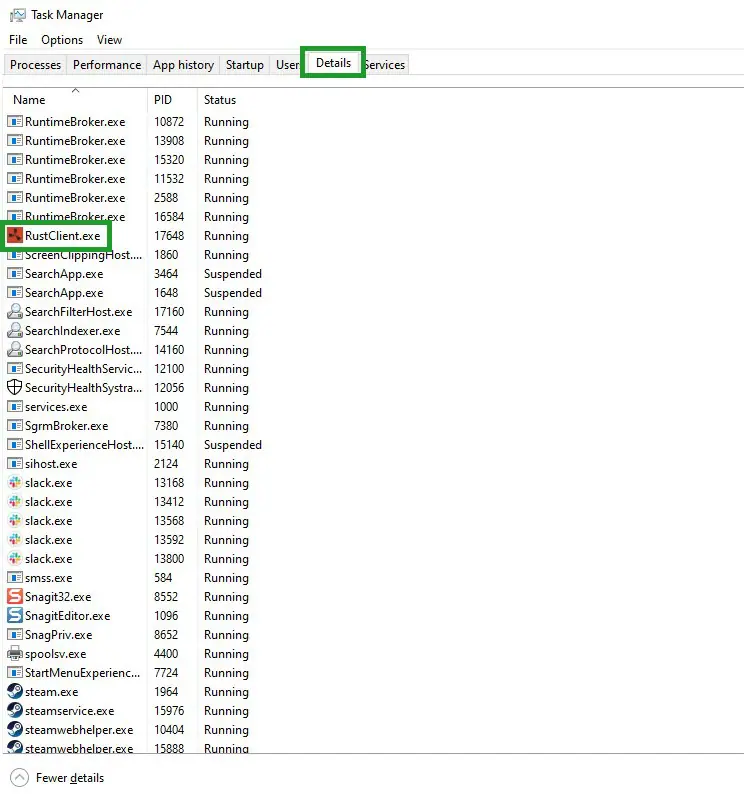Click PID 7544 of SearchIndexer.exe
Screen dimensions: 744x794
click(166, 331)
